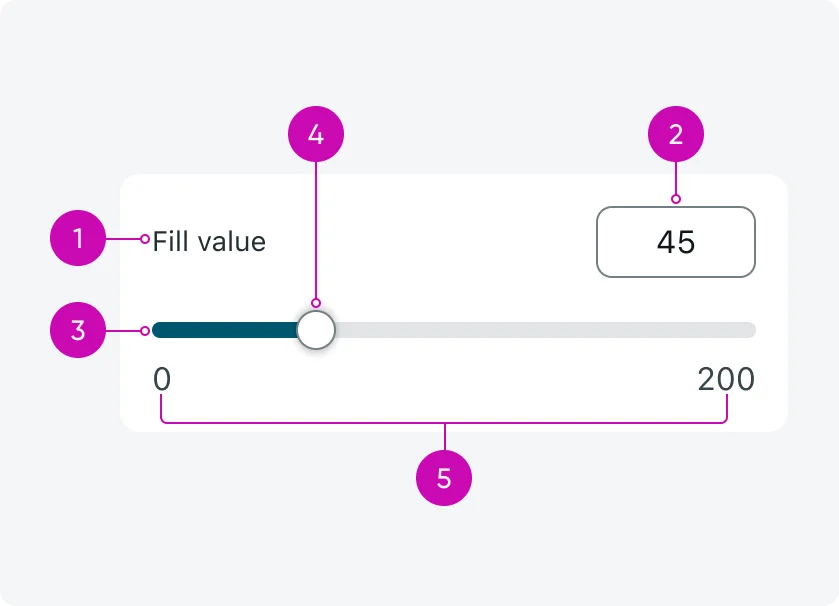This screenshot has width=839, height=606.
Task: Click the badge pointing to the value input
Action: coord(676,133)
